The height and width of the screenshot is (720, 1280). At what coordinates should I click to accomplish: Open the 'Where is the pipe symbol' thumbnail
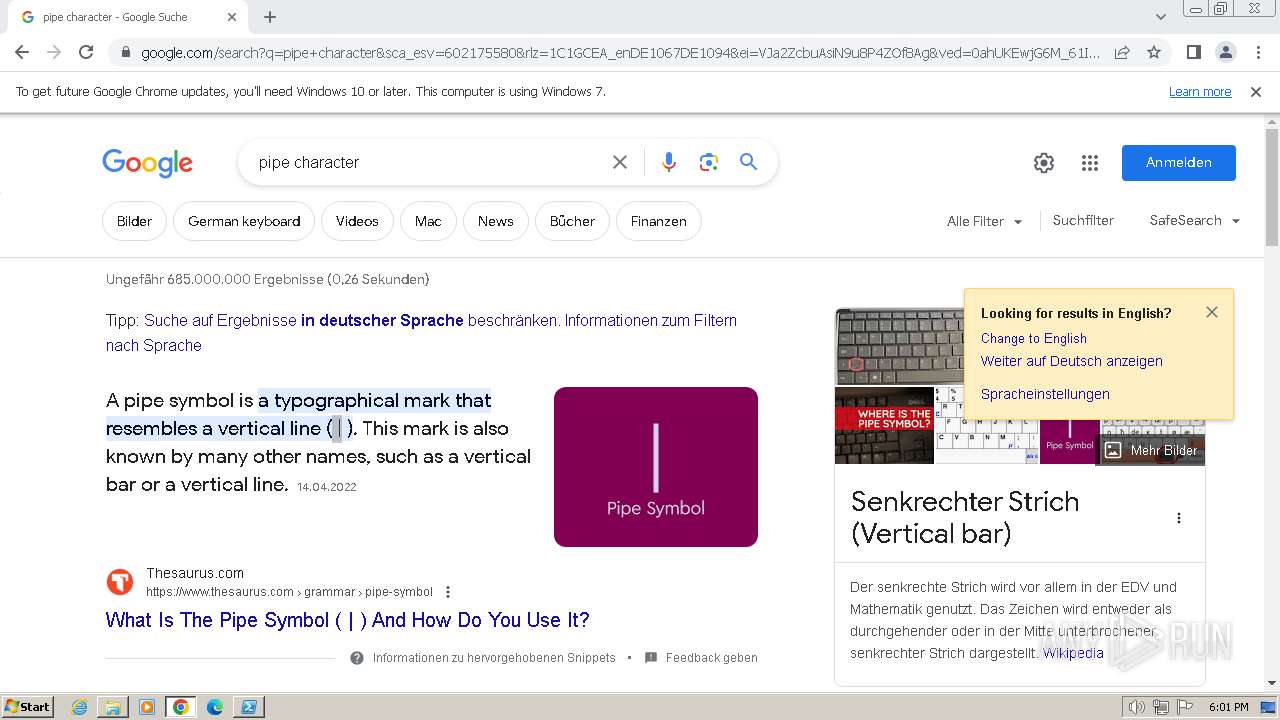[884, 426]
